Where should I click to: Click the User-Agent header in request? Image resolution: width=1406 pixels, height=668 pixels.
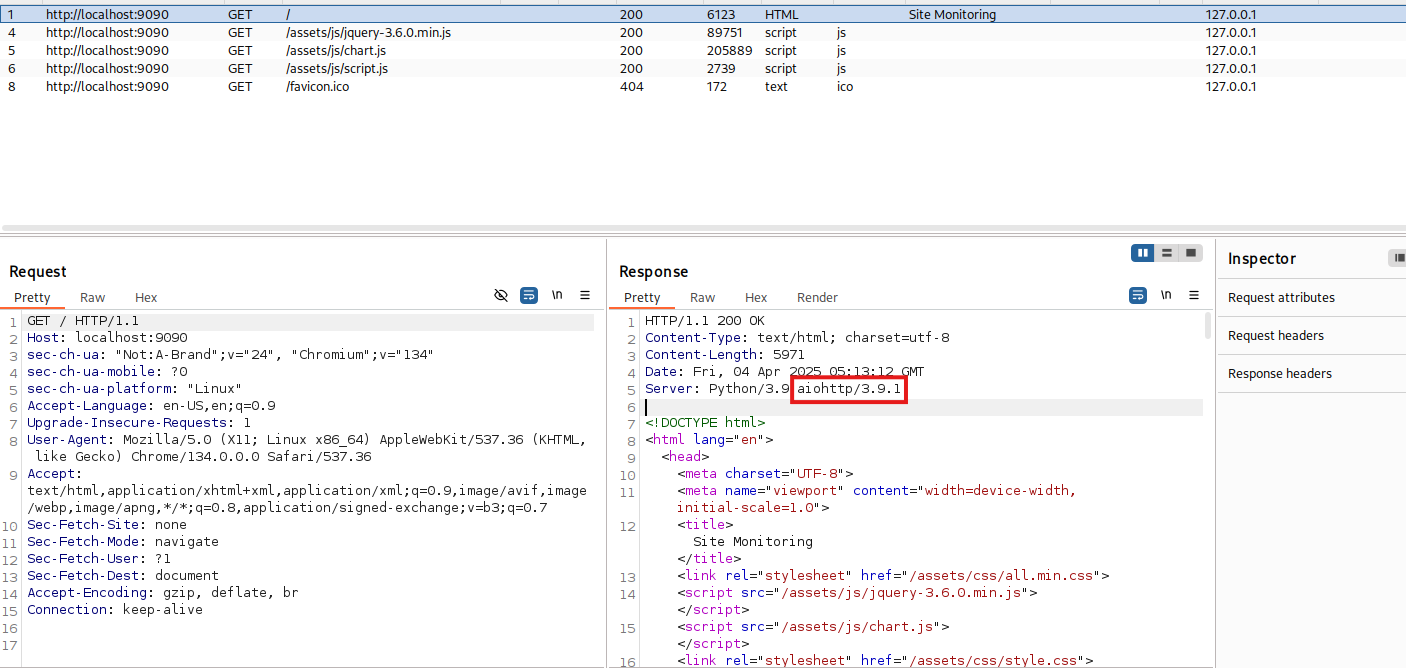point(306,448)
